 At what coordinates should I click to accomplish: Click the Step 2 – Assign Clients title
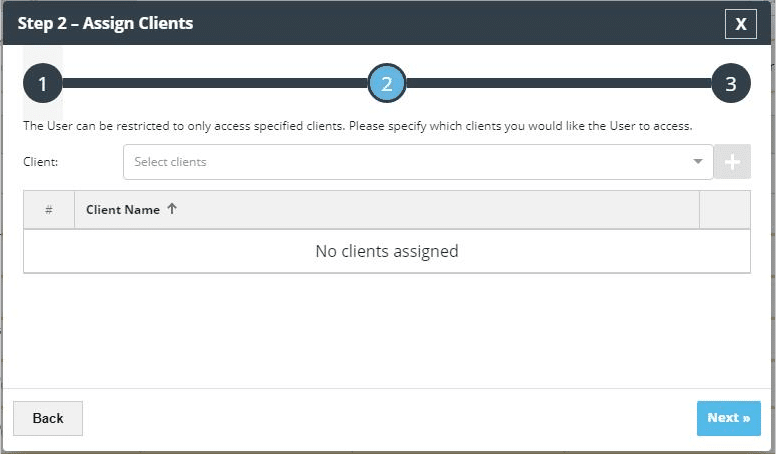tap(105, 23)
